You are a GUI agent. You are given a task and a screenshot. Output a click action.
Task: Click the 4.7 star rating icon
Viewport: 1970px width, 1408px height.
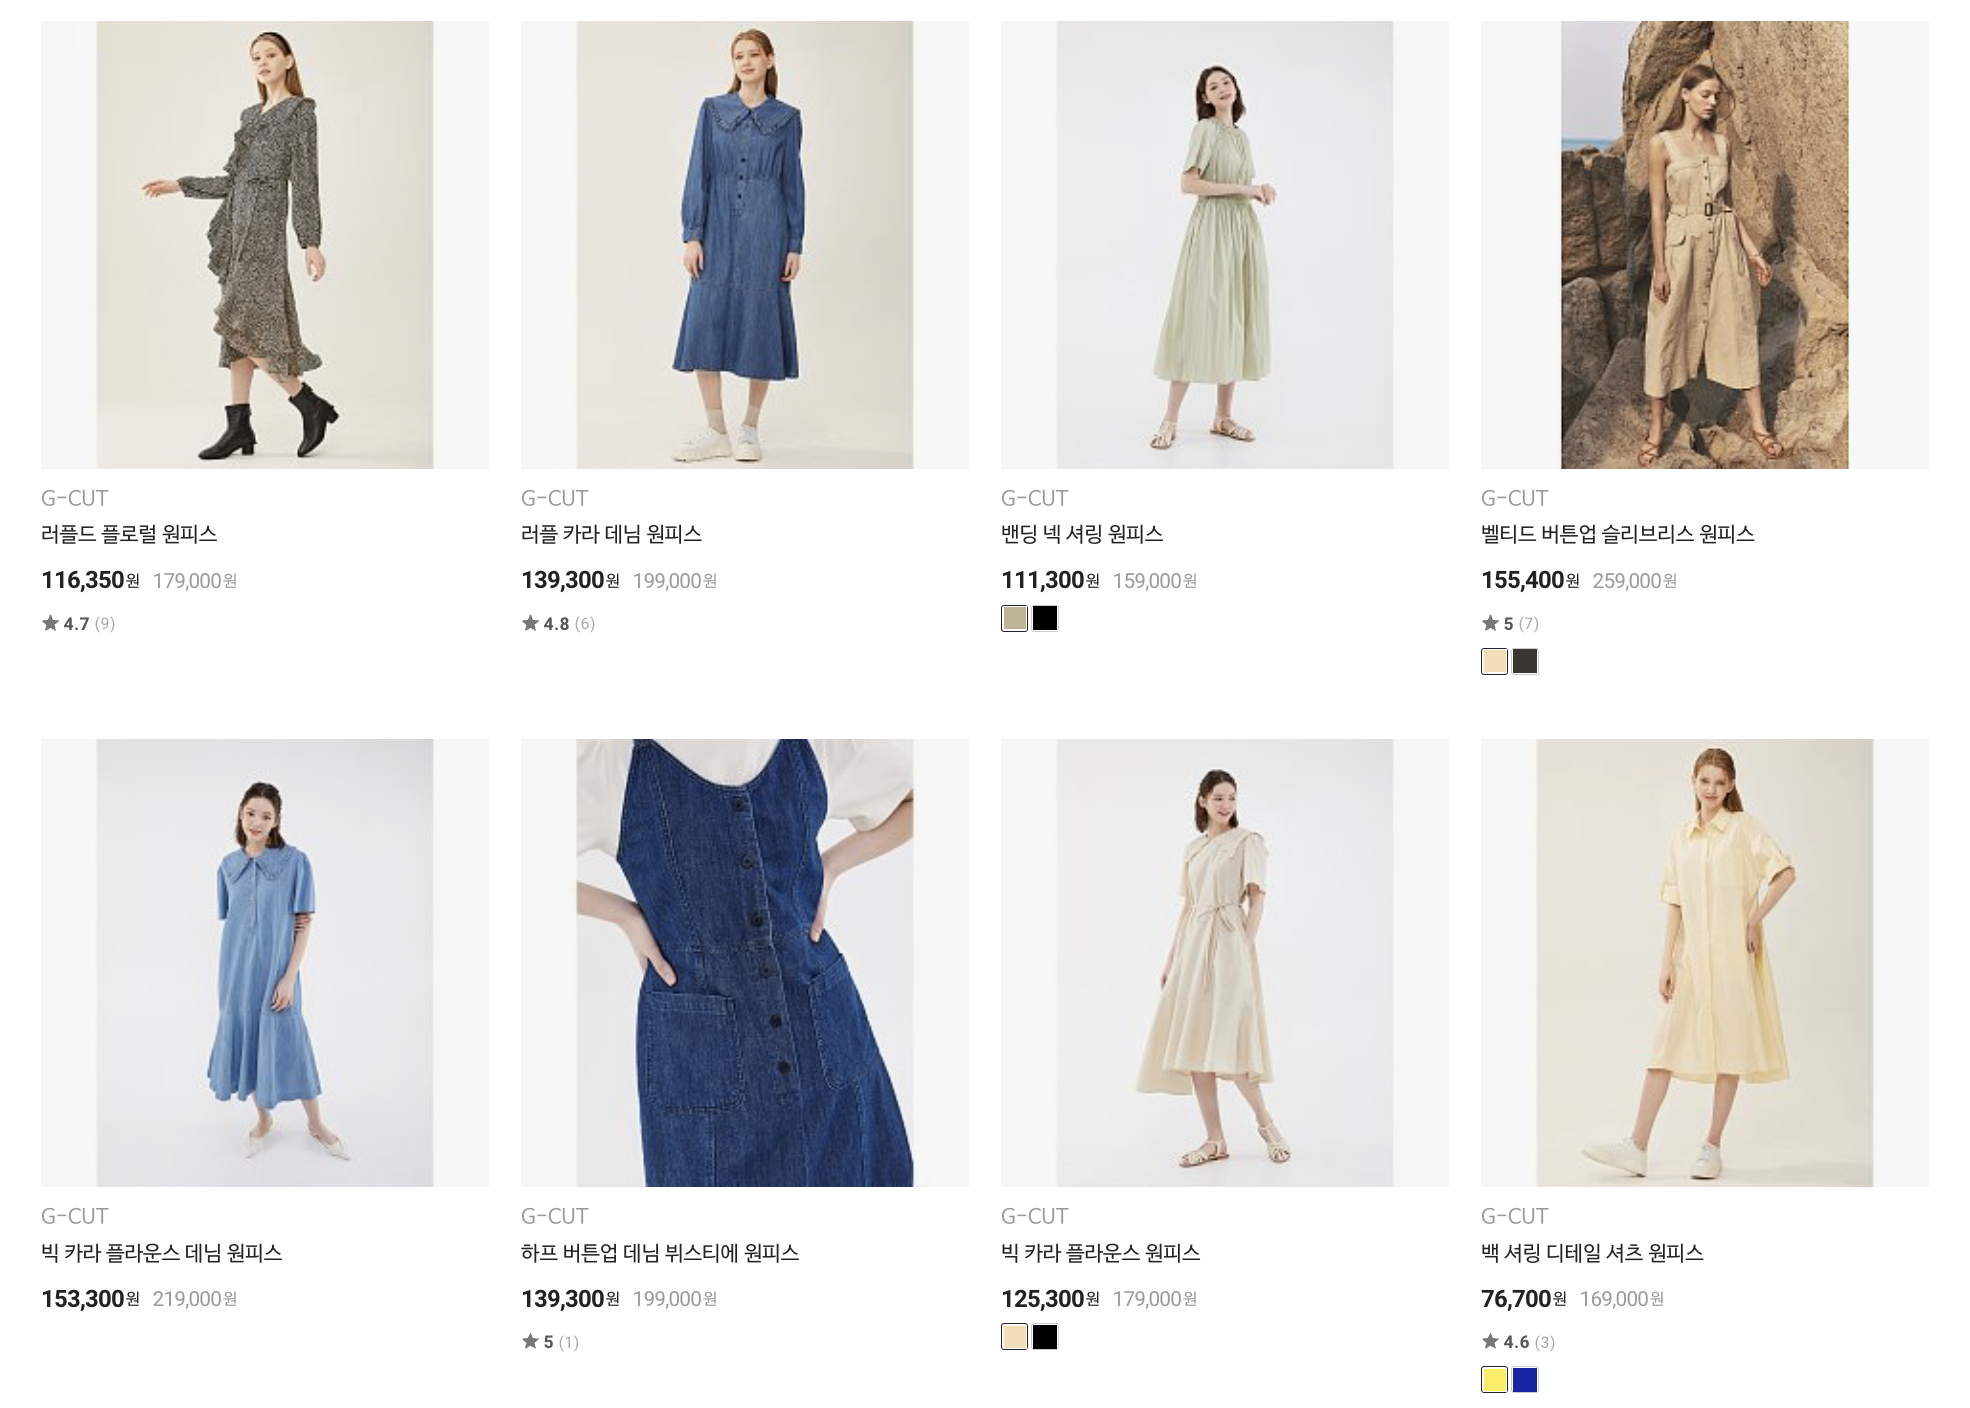coord(50,623)
